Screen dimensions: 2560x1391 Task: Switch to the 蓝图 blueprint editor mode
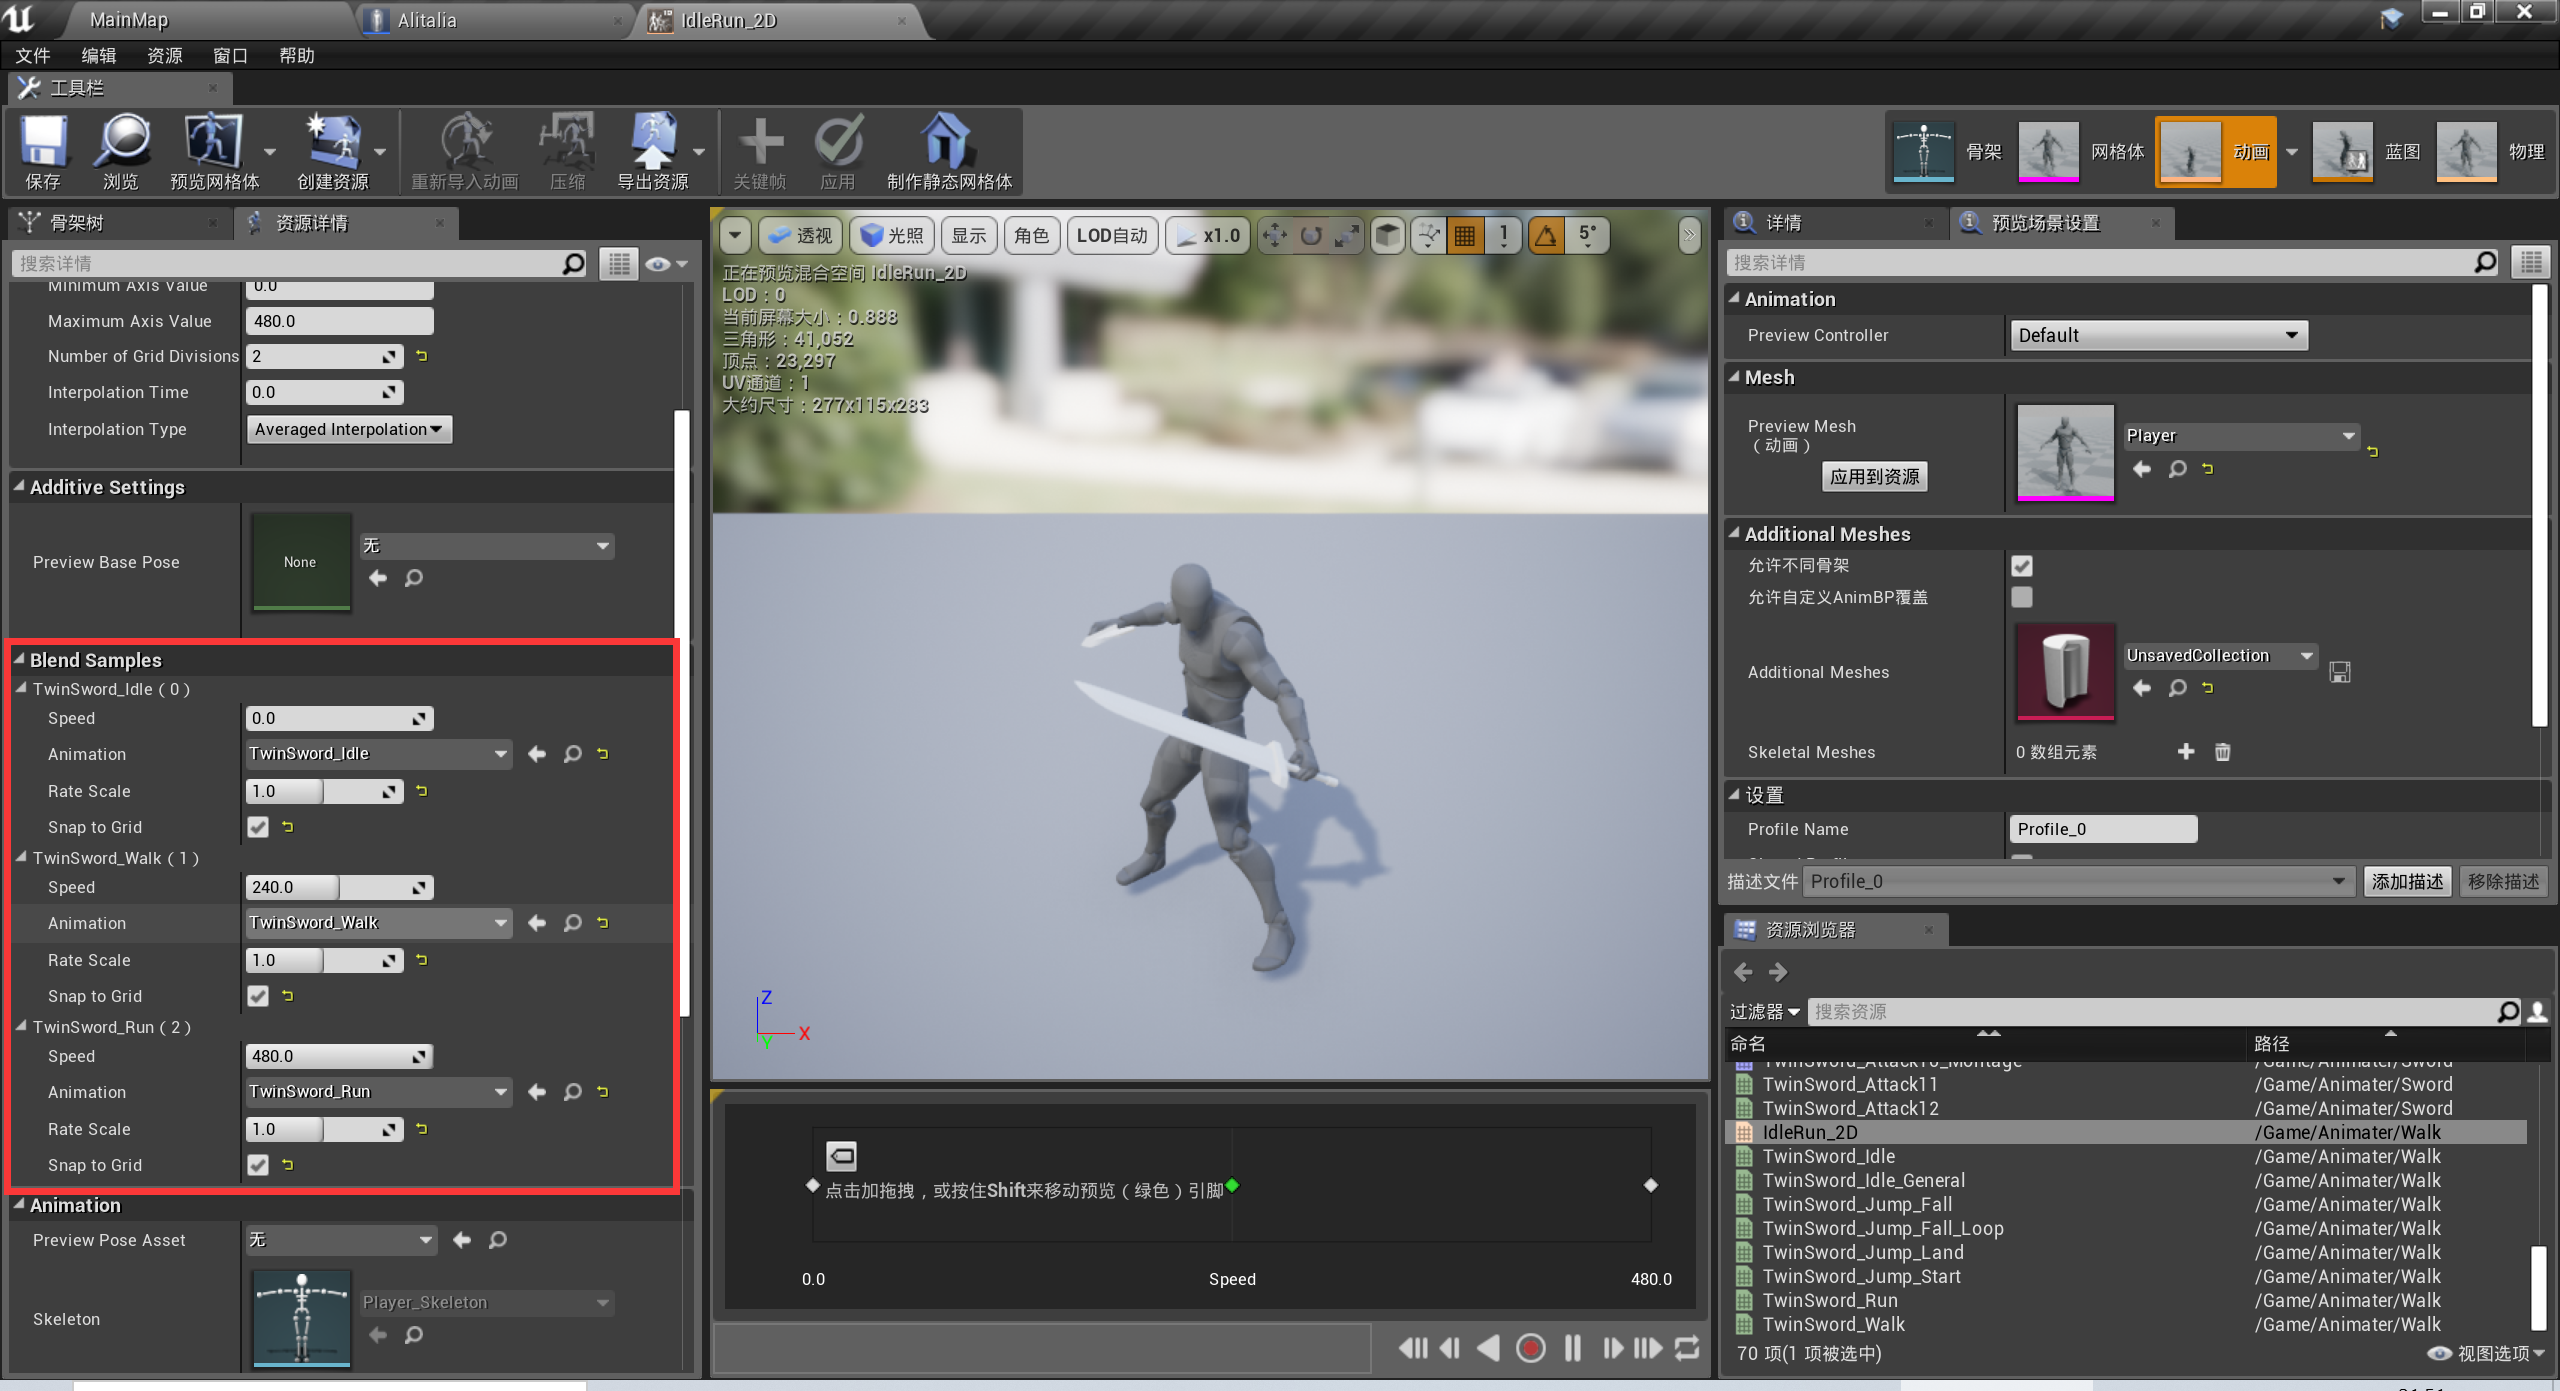[2343, 152]
